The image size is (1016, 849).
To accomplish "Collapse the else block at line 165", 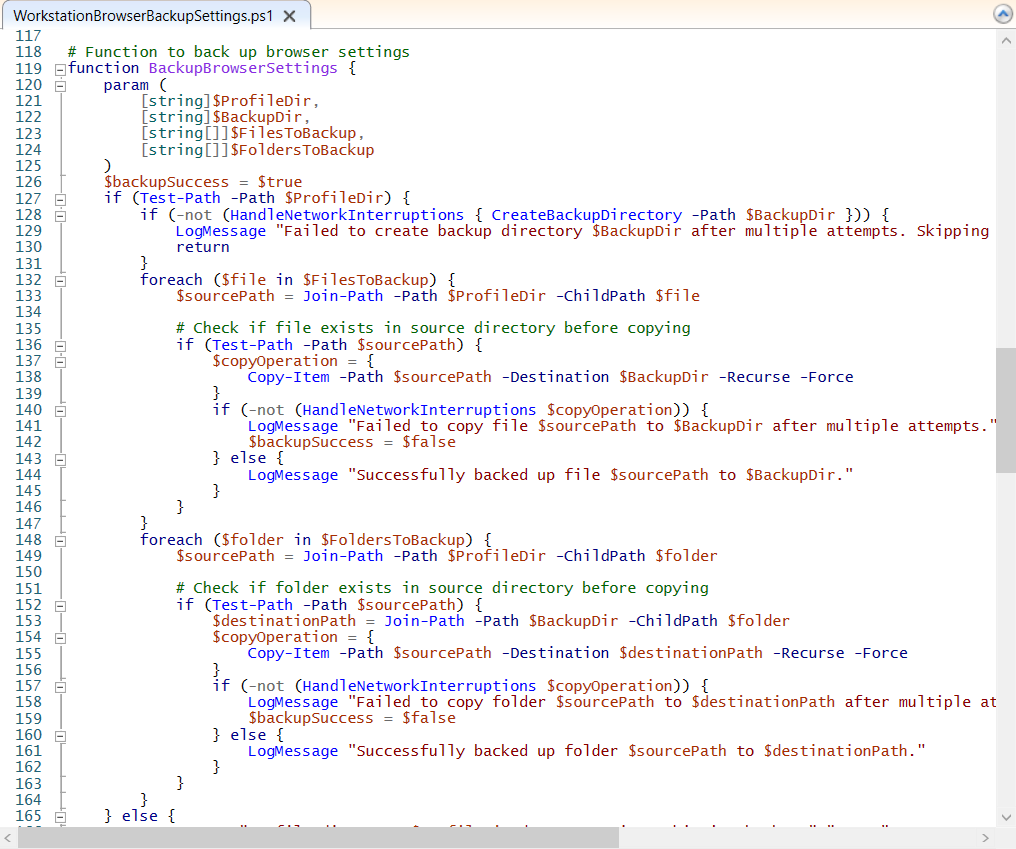I will [x=60, y=817].
